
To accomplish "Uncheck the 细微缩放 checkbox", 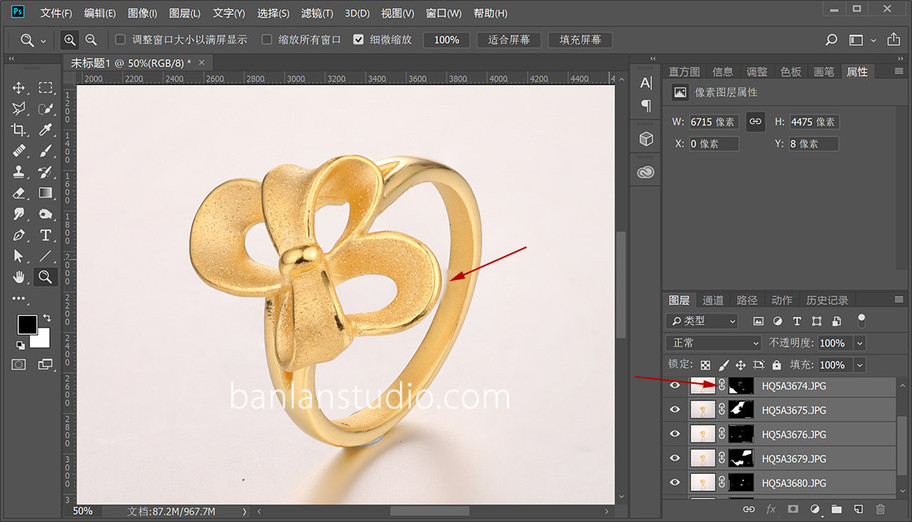I will click(358, 40).
